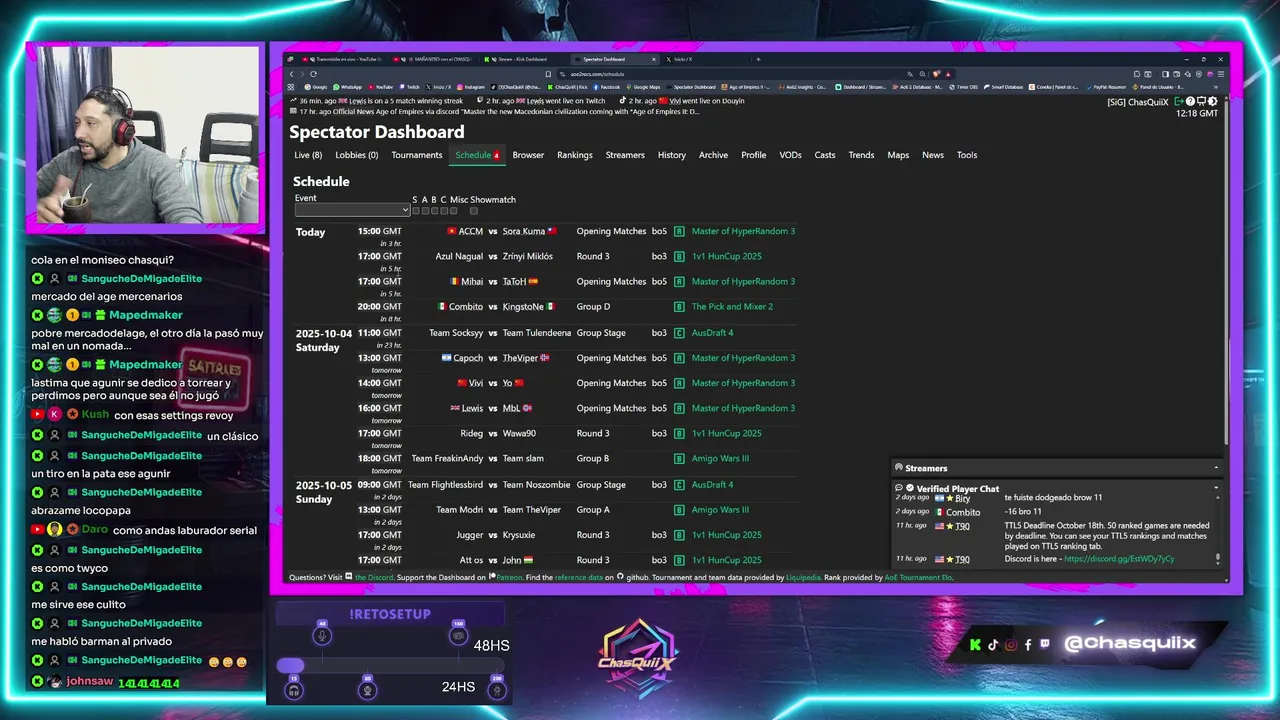Screen dimensions: 1280x720
Task: Click player name Sora Kuma
Action: pyautogui.click(x=524, y=231)
